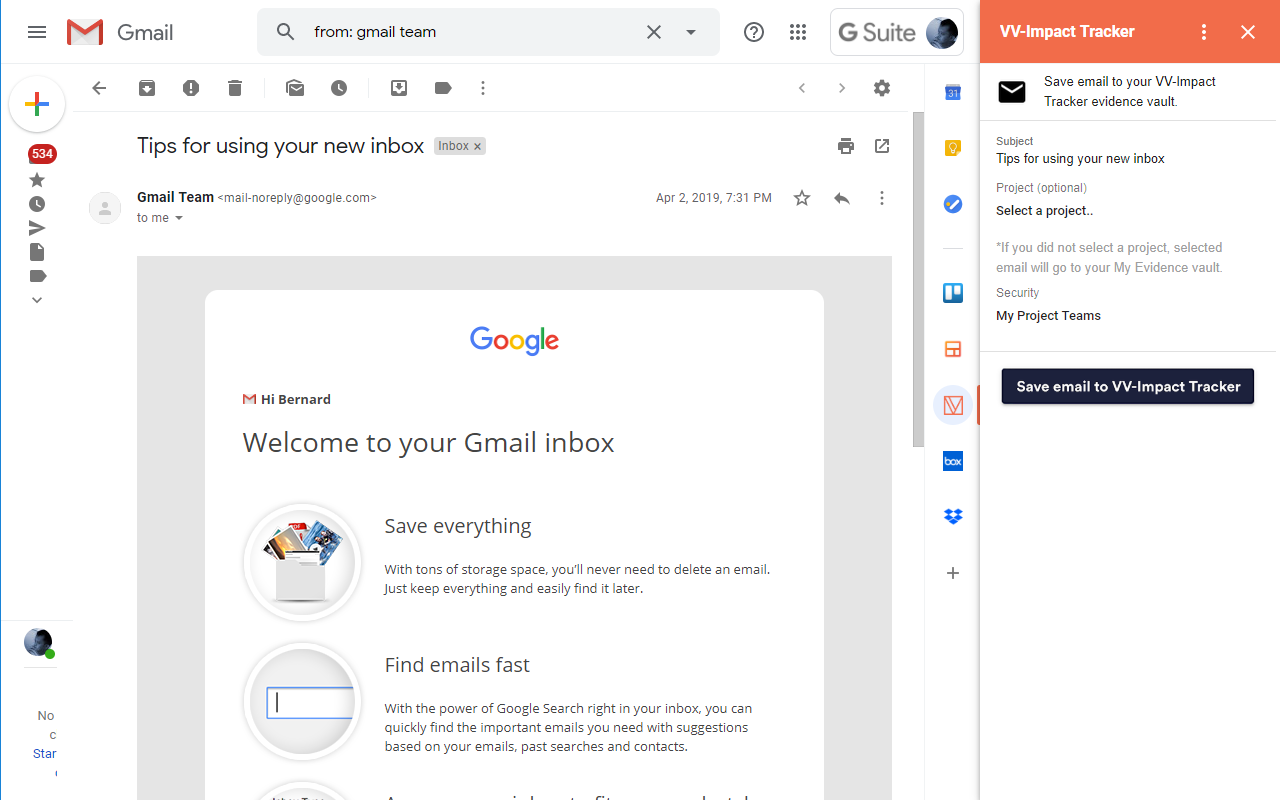
Task: Open the Box add-on
Action: point(953,461)
